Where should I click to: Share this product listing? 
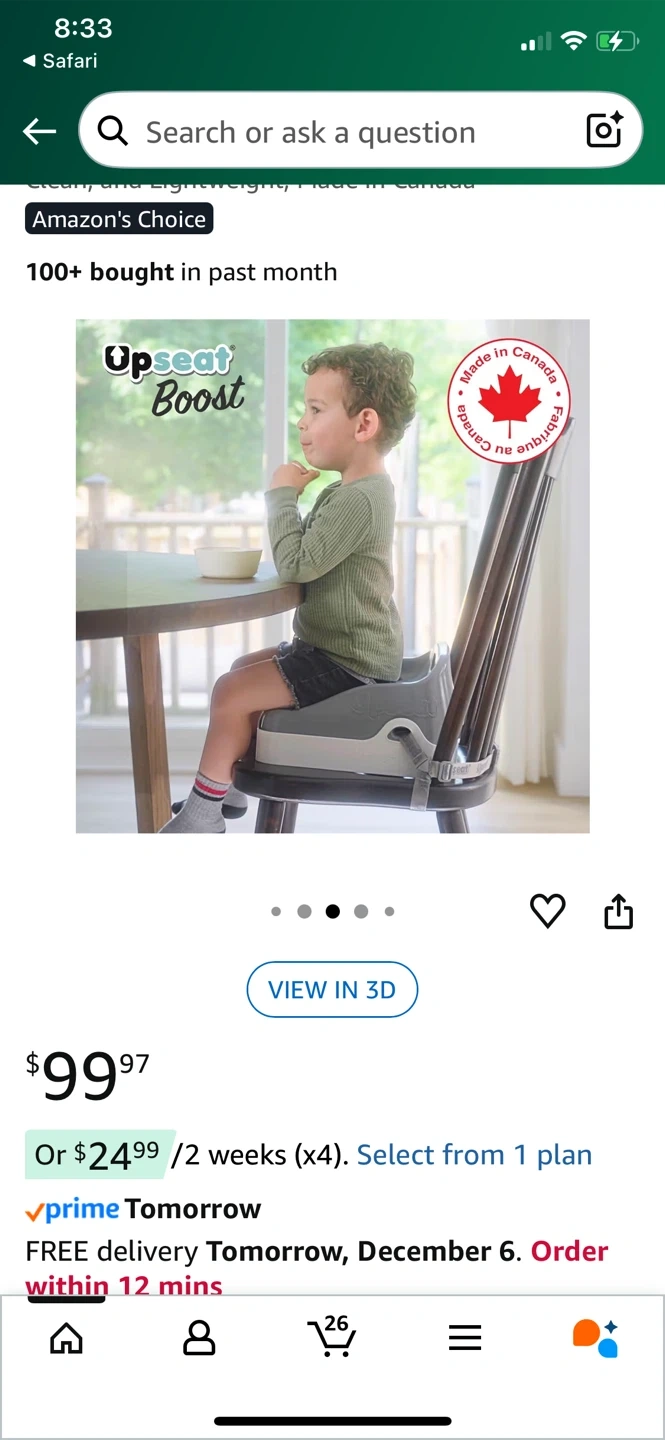(x=618, y=911)
